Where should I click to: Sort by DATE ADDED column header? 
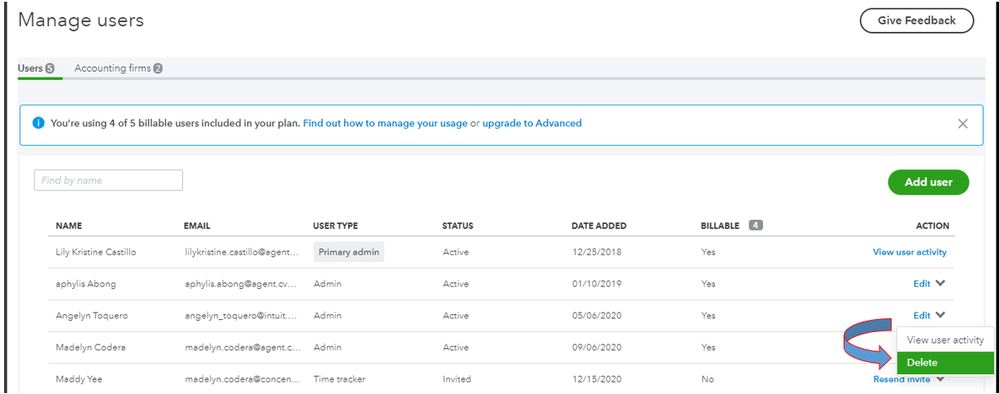click(599, 226)
